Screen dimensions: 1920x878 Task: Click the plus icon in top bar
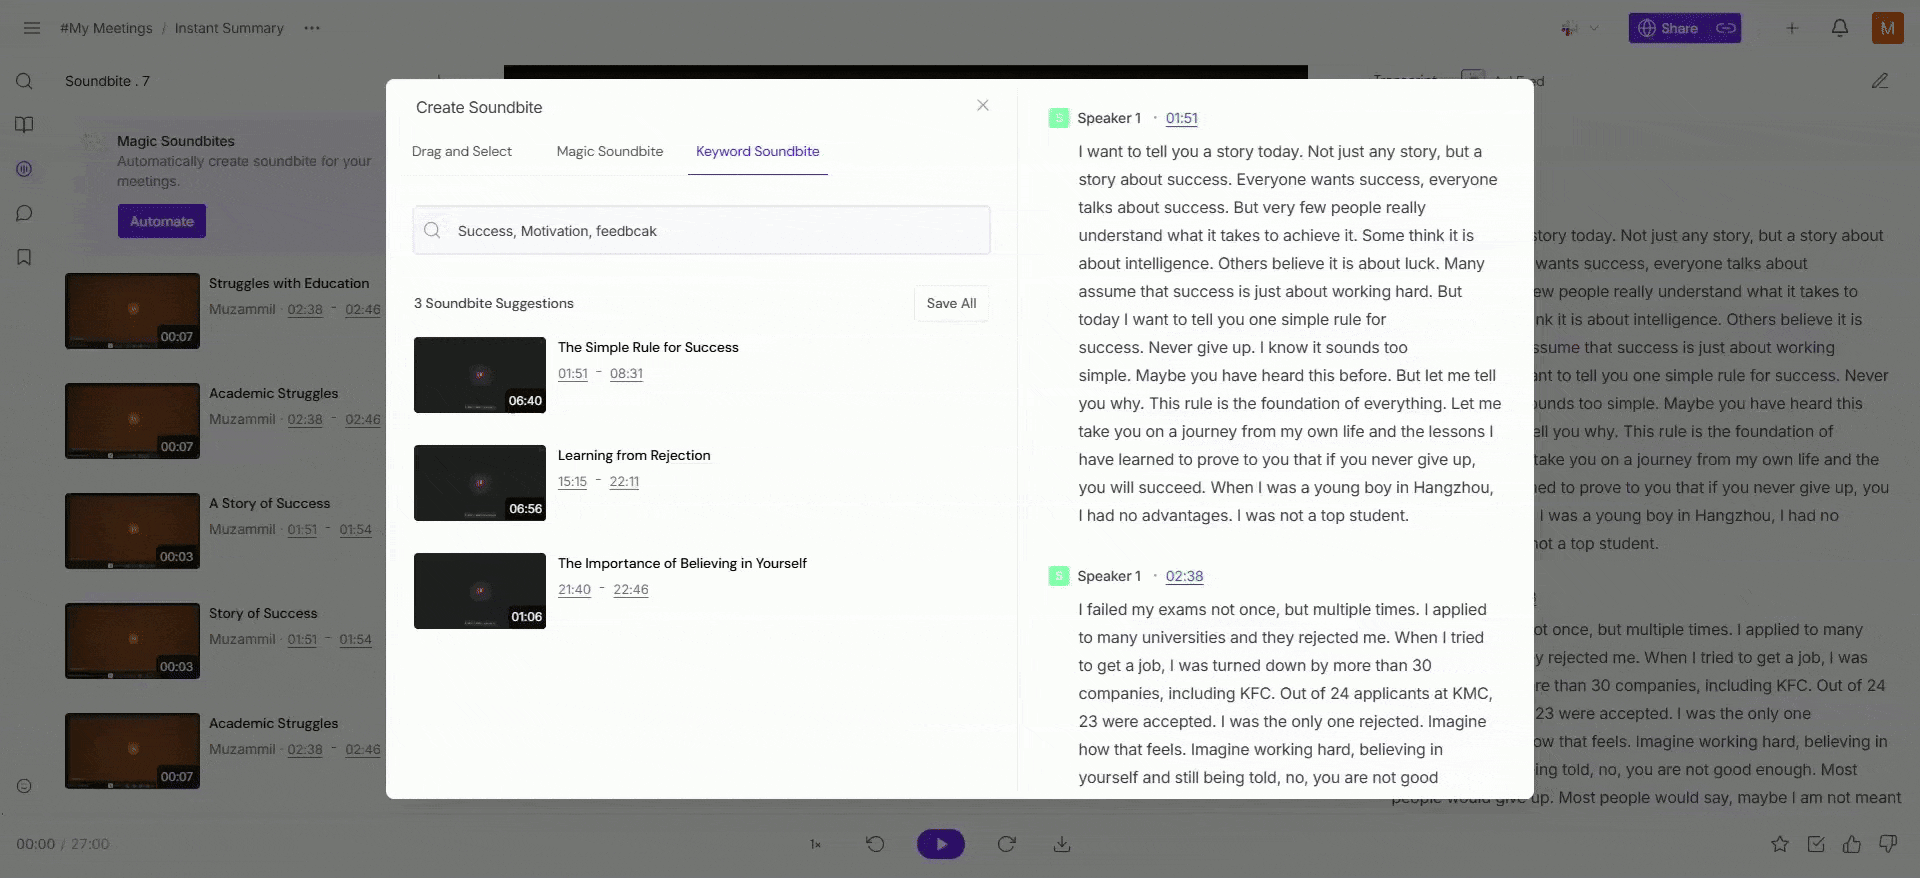tap(1792, 28)
